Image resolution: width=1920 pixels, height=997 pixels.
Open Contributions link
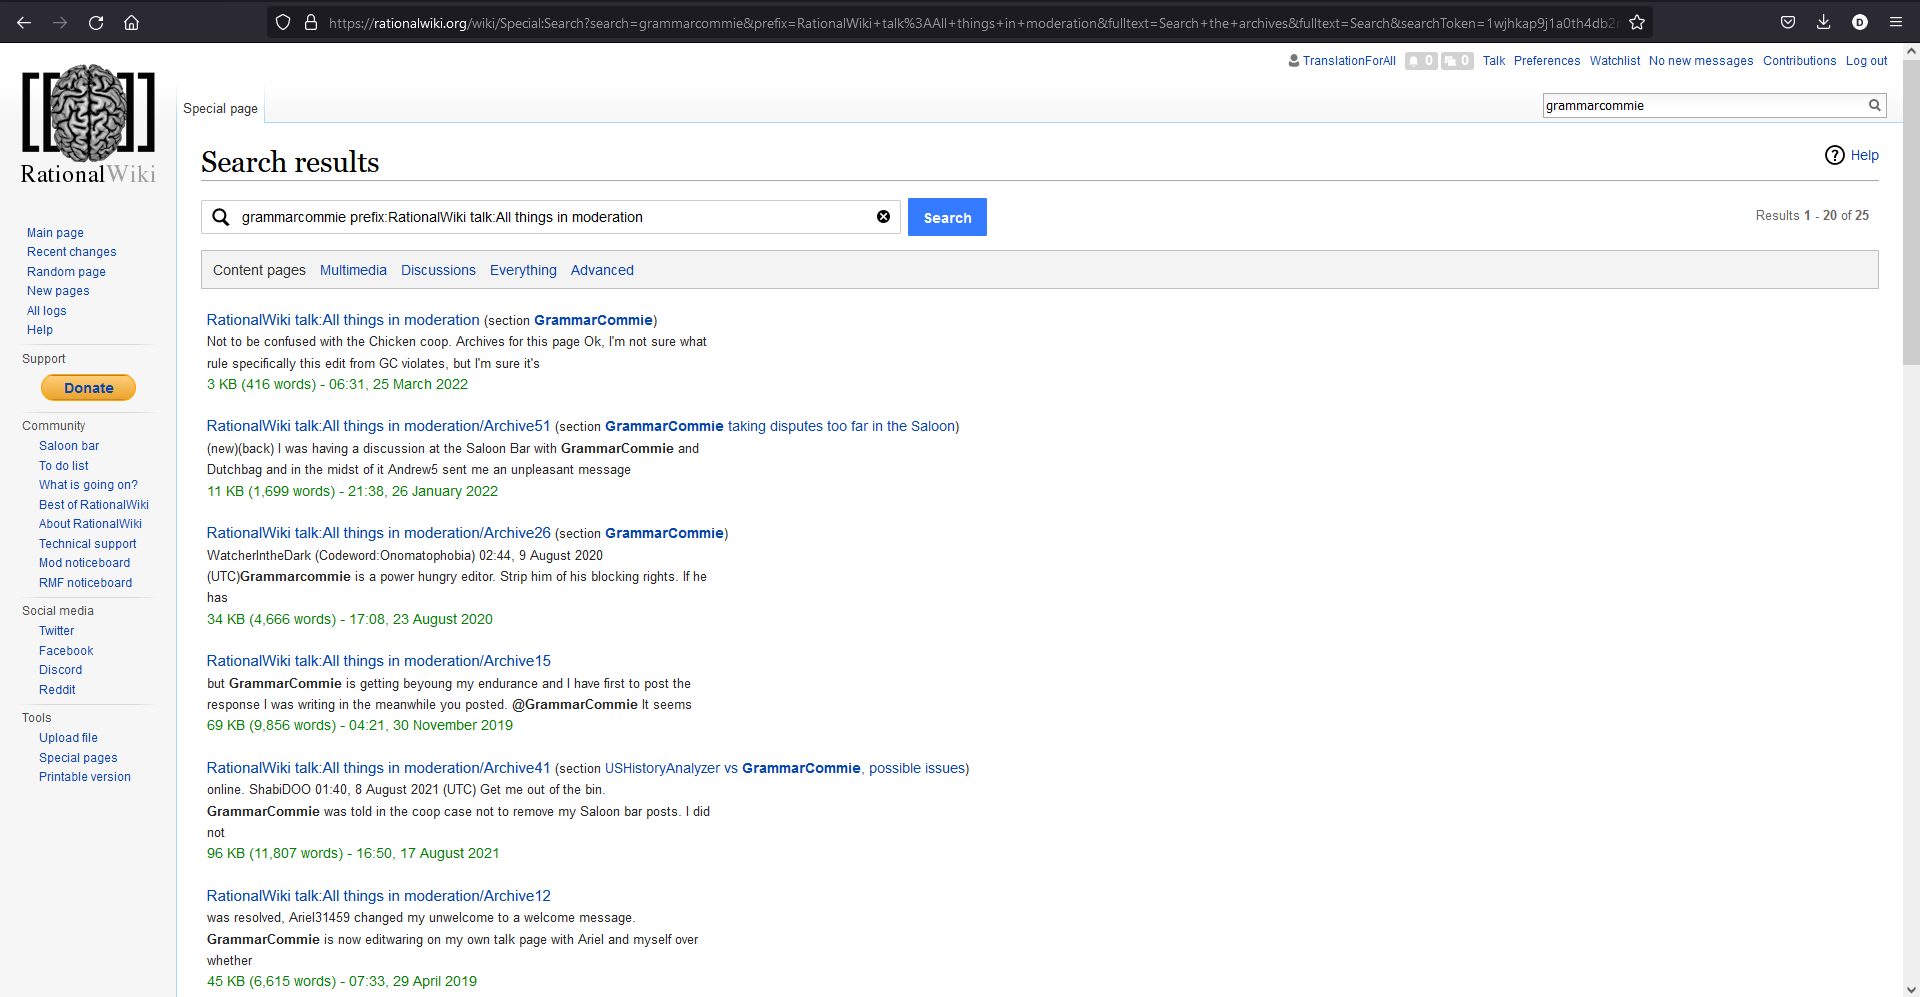1799,61
